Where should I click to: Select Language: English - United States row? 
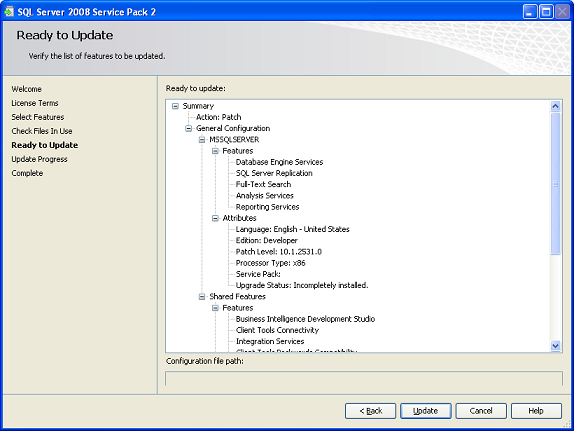(292, 229)
